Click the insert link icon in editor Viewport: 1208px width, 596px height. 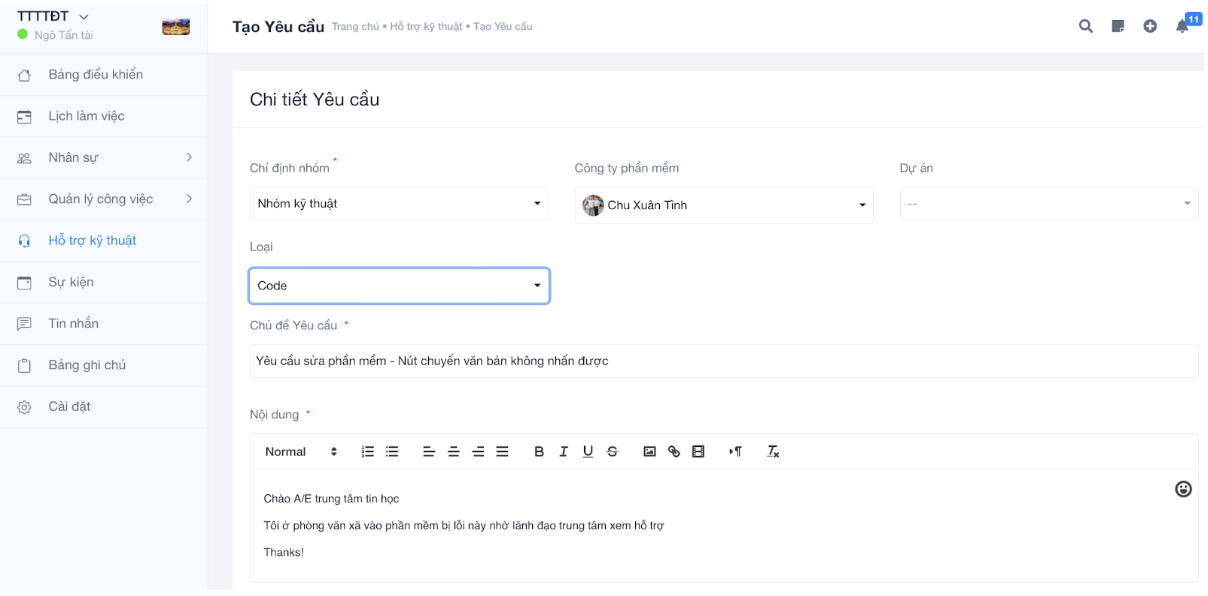click(x=674, y=452)
